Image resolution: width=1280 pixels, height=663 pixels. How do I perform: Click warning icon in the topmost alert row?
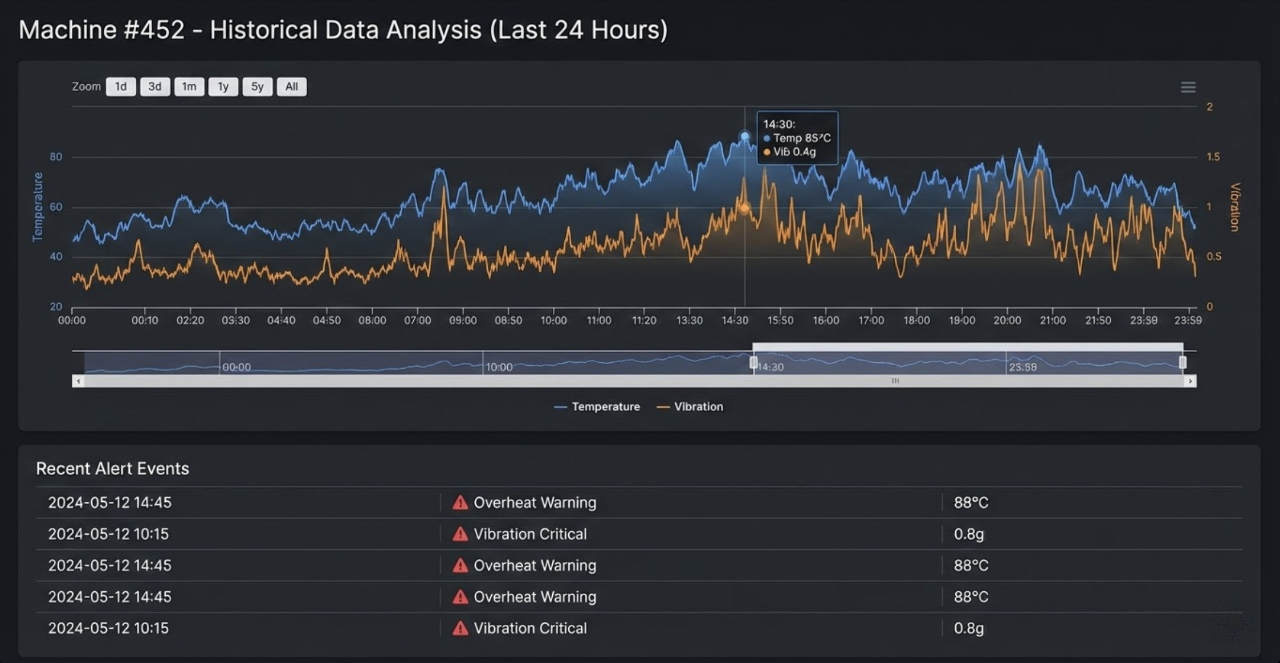[460, 503]
